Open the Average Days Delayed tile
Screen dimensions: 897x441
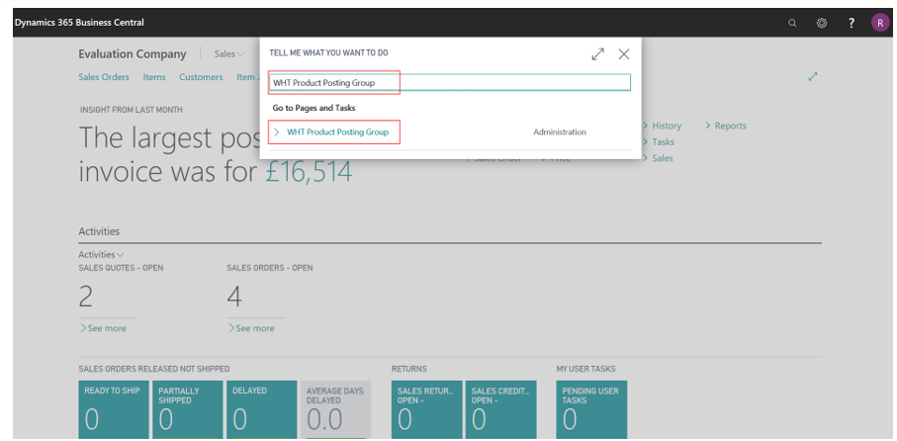(336, 410)
